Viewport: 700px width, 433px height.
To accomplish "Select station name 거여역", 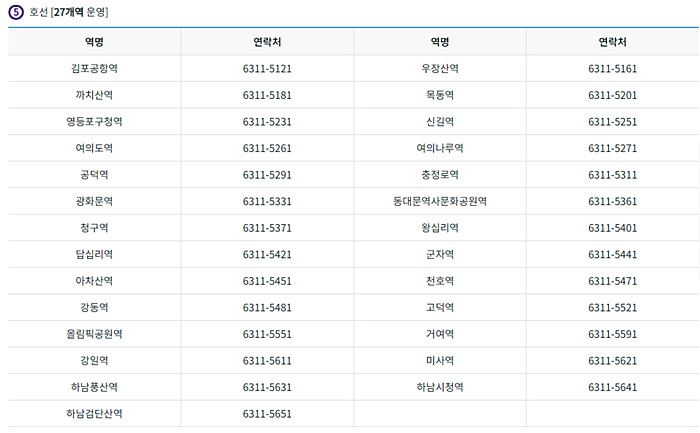I will pos(440,334).
